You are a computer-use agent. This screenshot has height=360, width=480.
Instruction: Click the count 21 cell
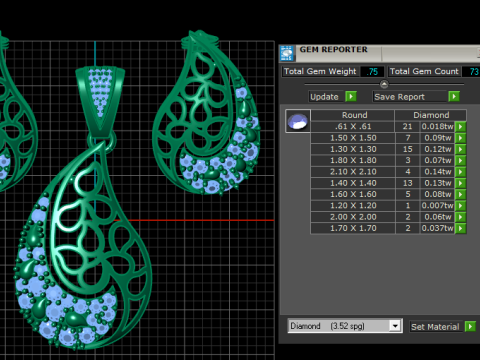pos(407,127)
